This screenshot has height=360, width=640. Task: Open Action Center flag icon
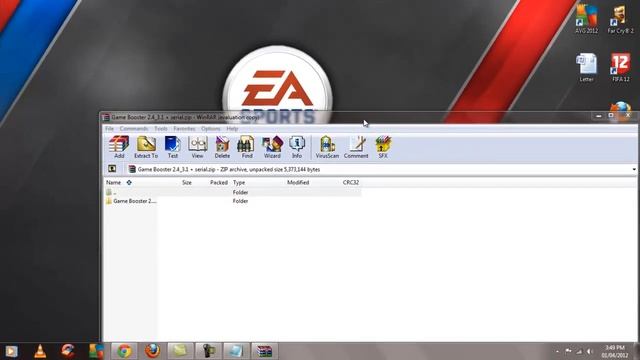(568, 351)
